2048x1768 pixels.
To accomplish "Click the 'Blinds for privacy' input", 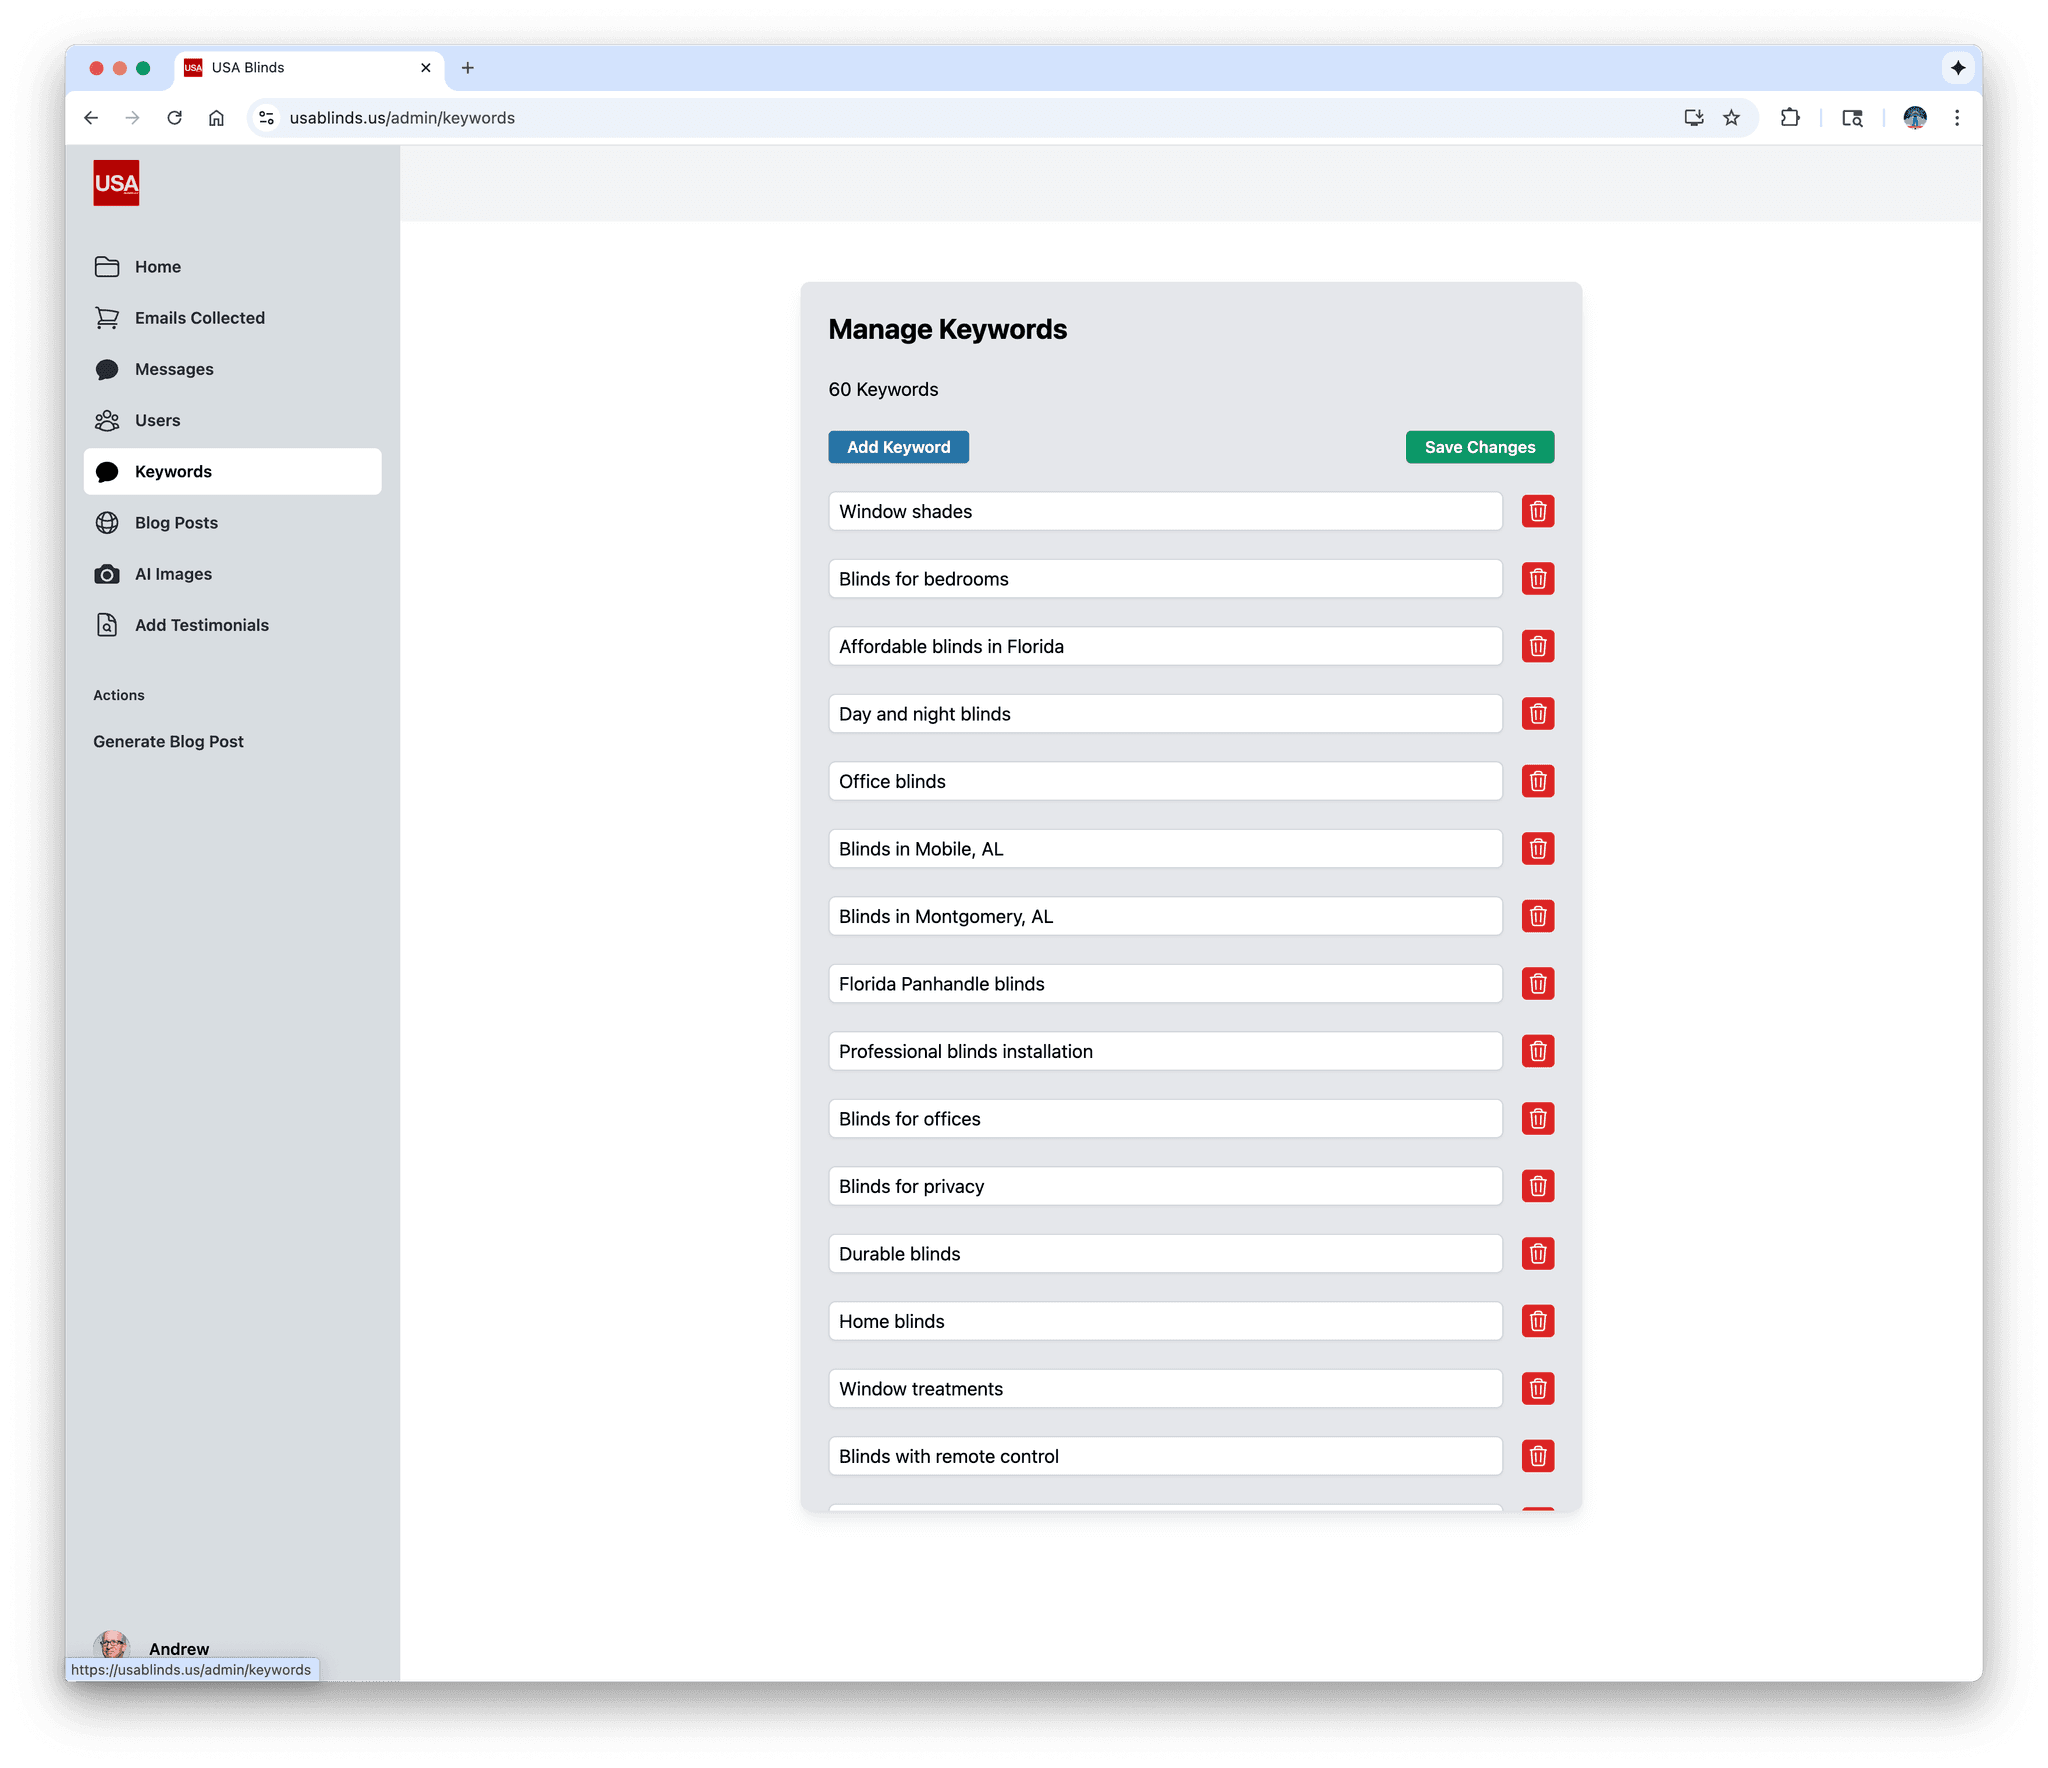I will coord(1164,1186).
